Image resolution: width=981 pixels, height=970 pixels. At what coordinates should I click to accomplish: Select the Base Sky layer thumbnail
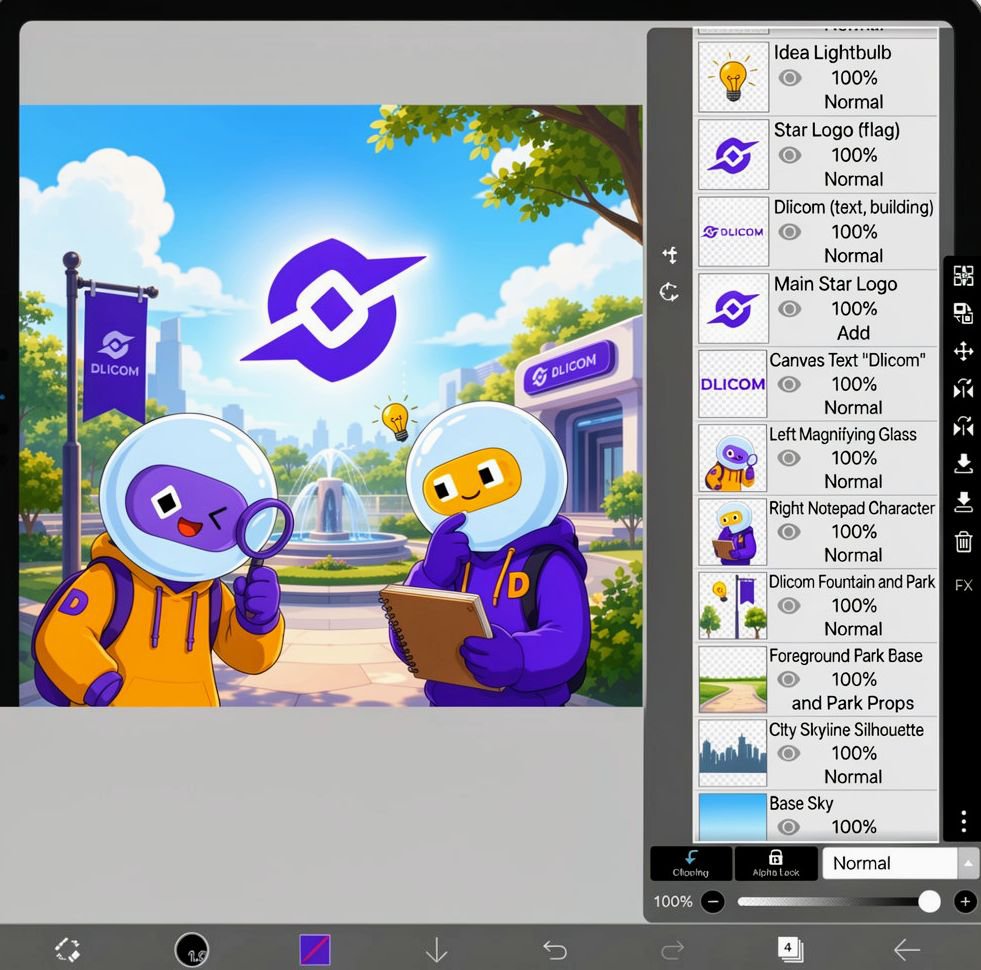click(x=733, y=817)
